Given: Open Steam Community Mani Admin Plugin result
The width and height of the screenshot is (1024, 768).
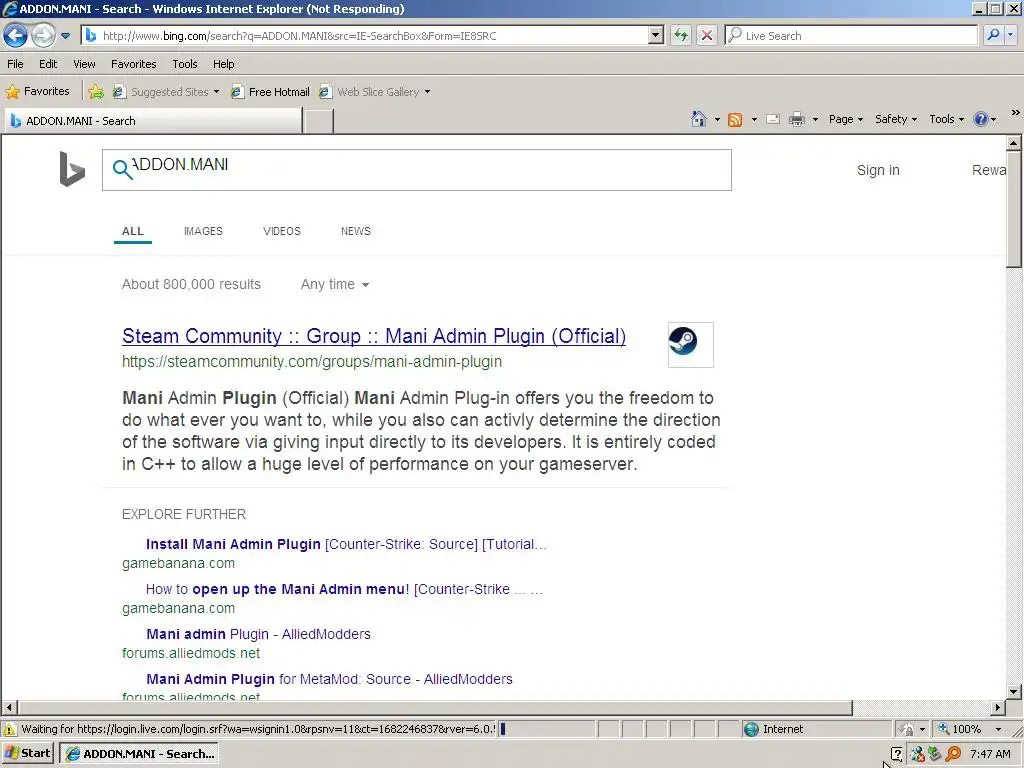Looking at the screenshot, I should tap(374, 336).
